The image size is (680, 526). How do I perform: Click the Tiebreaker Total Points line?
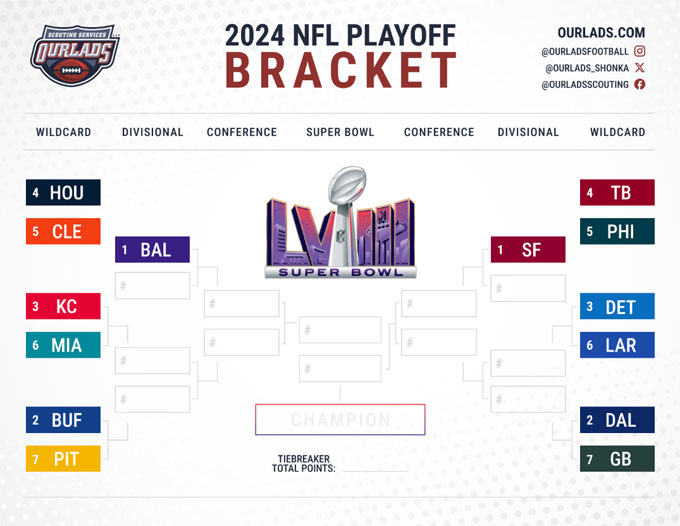370,467
